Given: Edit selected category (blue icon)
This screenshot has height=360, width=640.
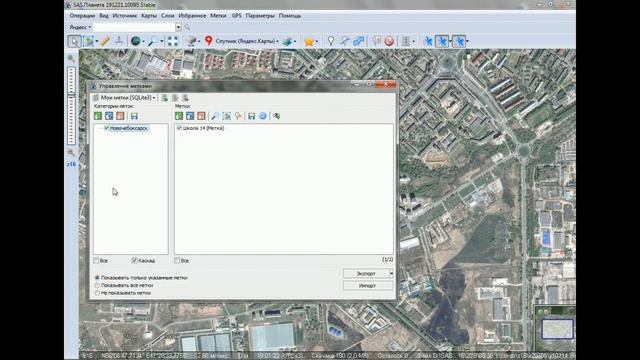Looking at the screenshot, I should point(109,116).
